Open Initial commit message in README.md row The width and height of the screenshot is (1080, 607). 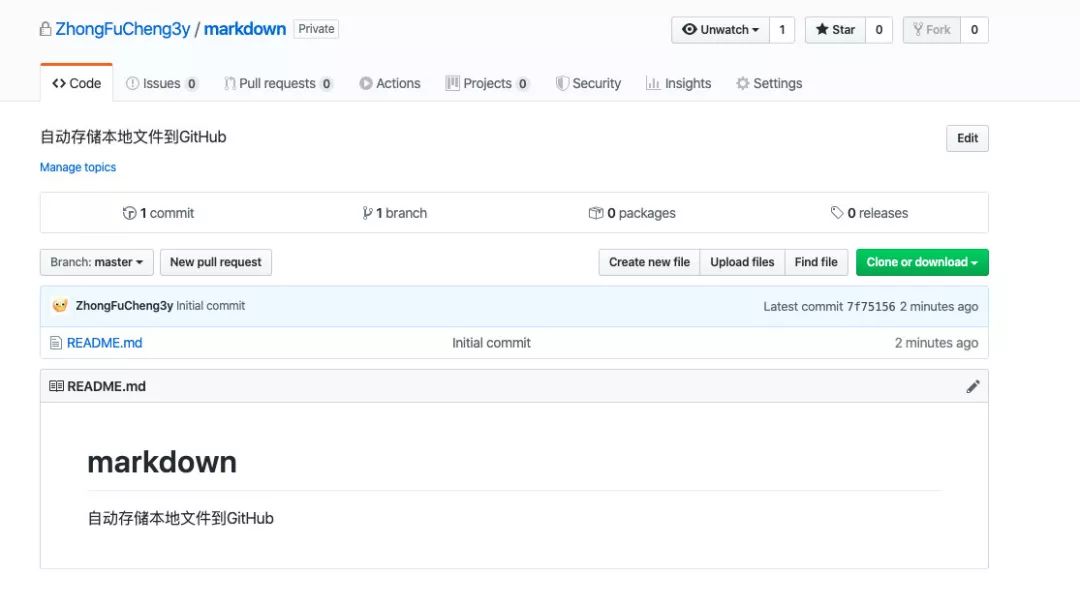point(491,343)
